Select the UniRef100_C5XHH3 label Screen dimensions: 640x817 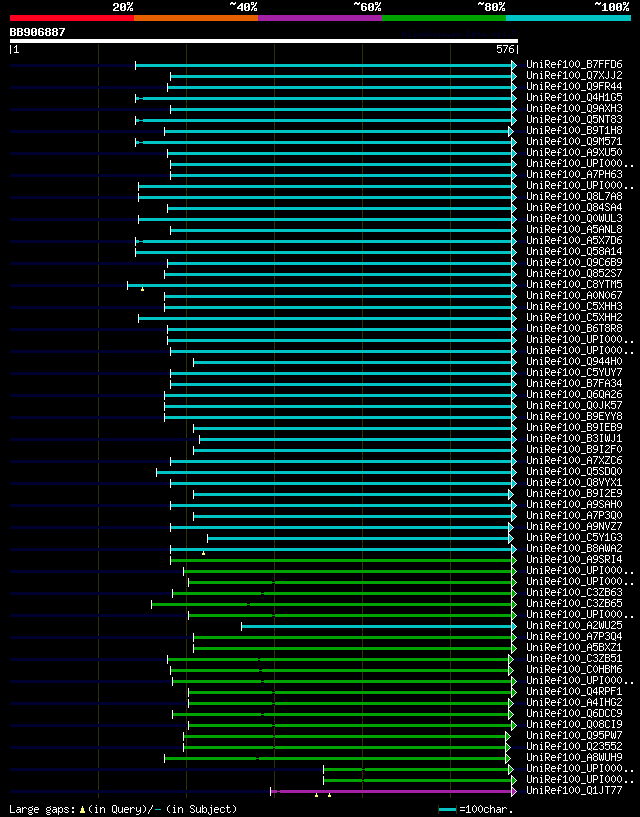point(574,306)
